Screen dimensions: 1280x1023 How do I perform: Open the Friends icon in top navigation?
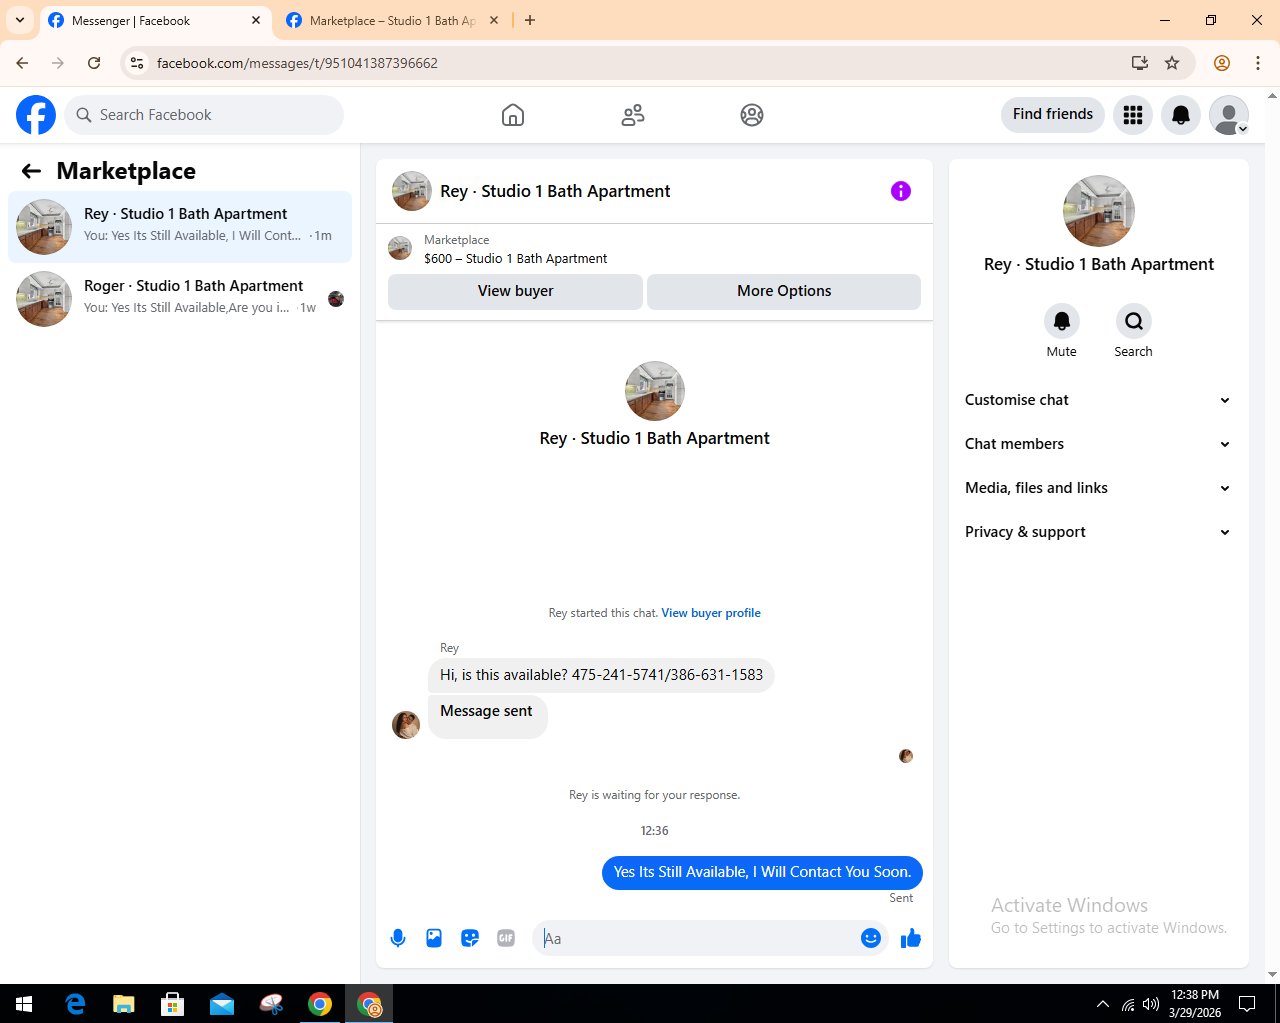(x=633, y=115)
